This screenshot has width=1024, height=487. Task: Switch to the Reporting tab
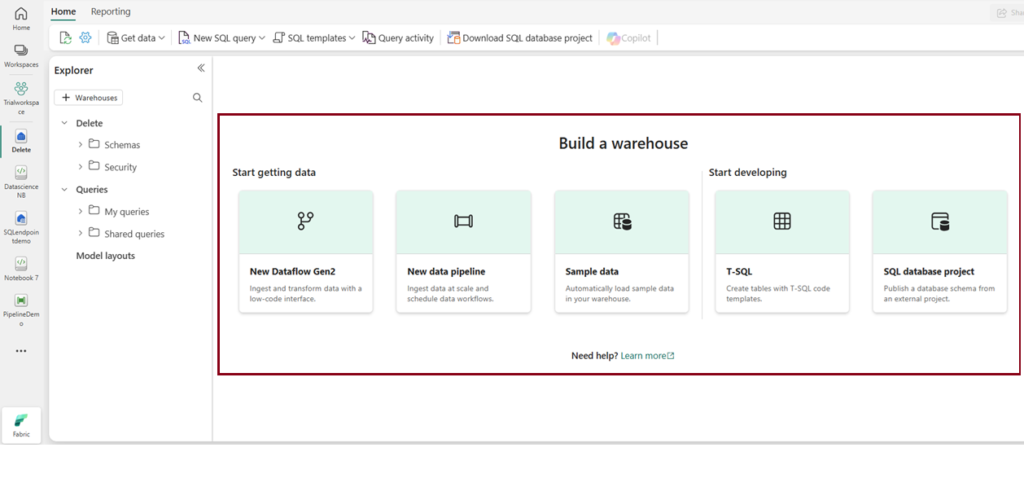pyautogui.click(x=110, y=12)
